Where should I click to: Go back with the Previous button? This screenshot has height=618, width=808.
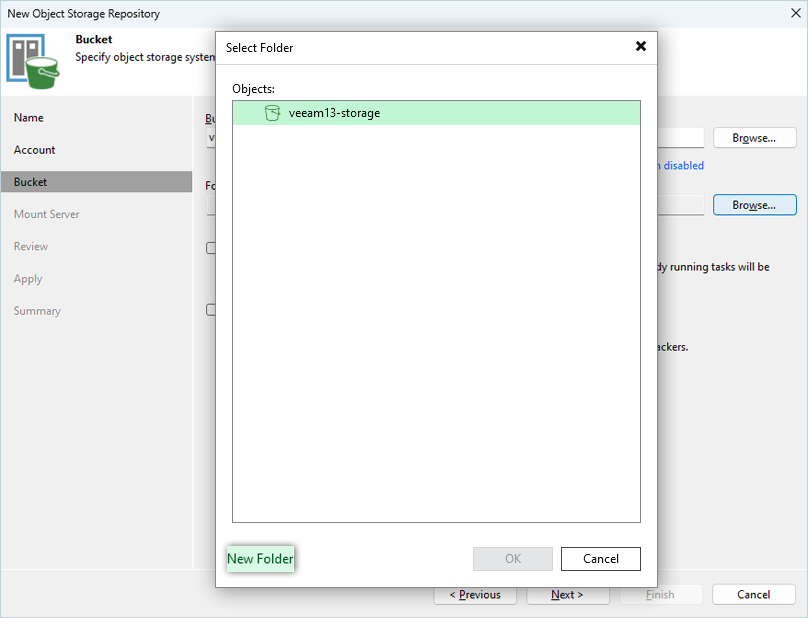click(475, 595)
